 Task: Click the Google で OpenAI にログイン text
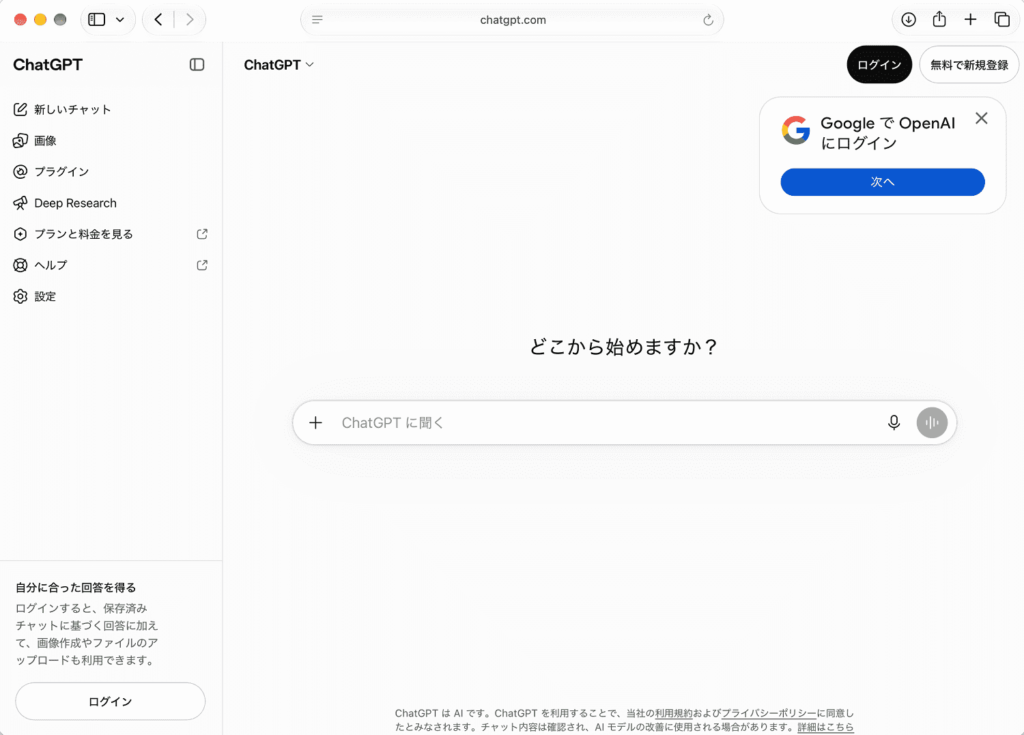[x=888, y=133]
